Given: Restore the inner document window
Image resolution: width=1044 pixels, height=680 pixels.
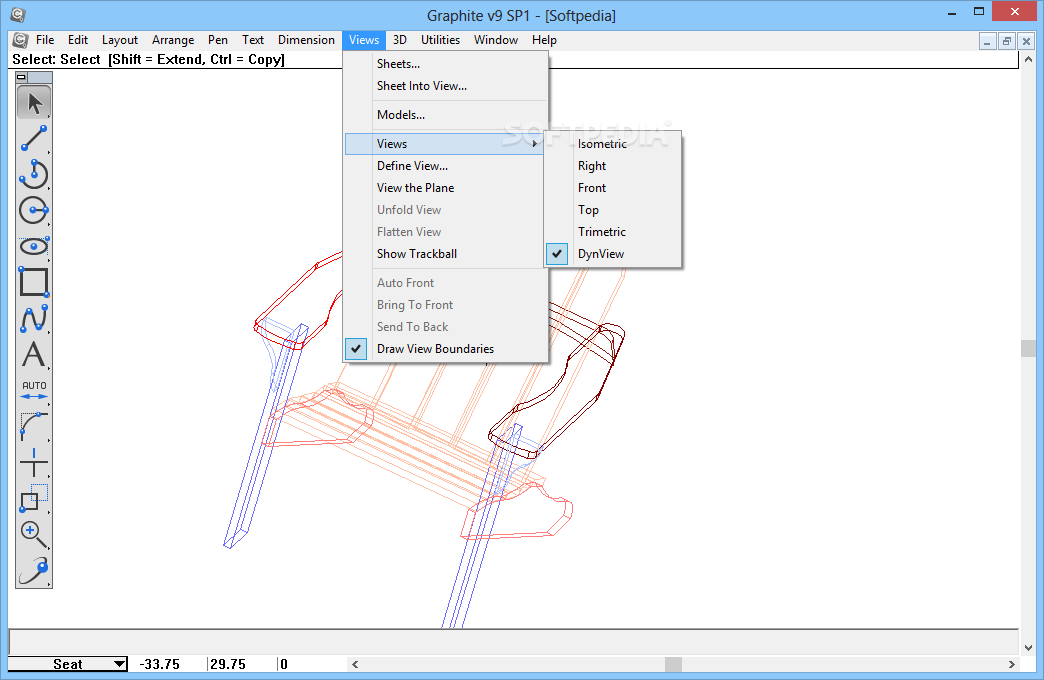Looking at the screenshot, I should [x=1007, y=41].
